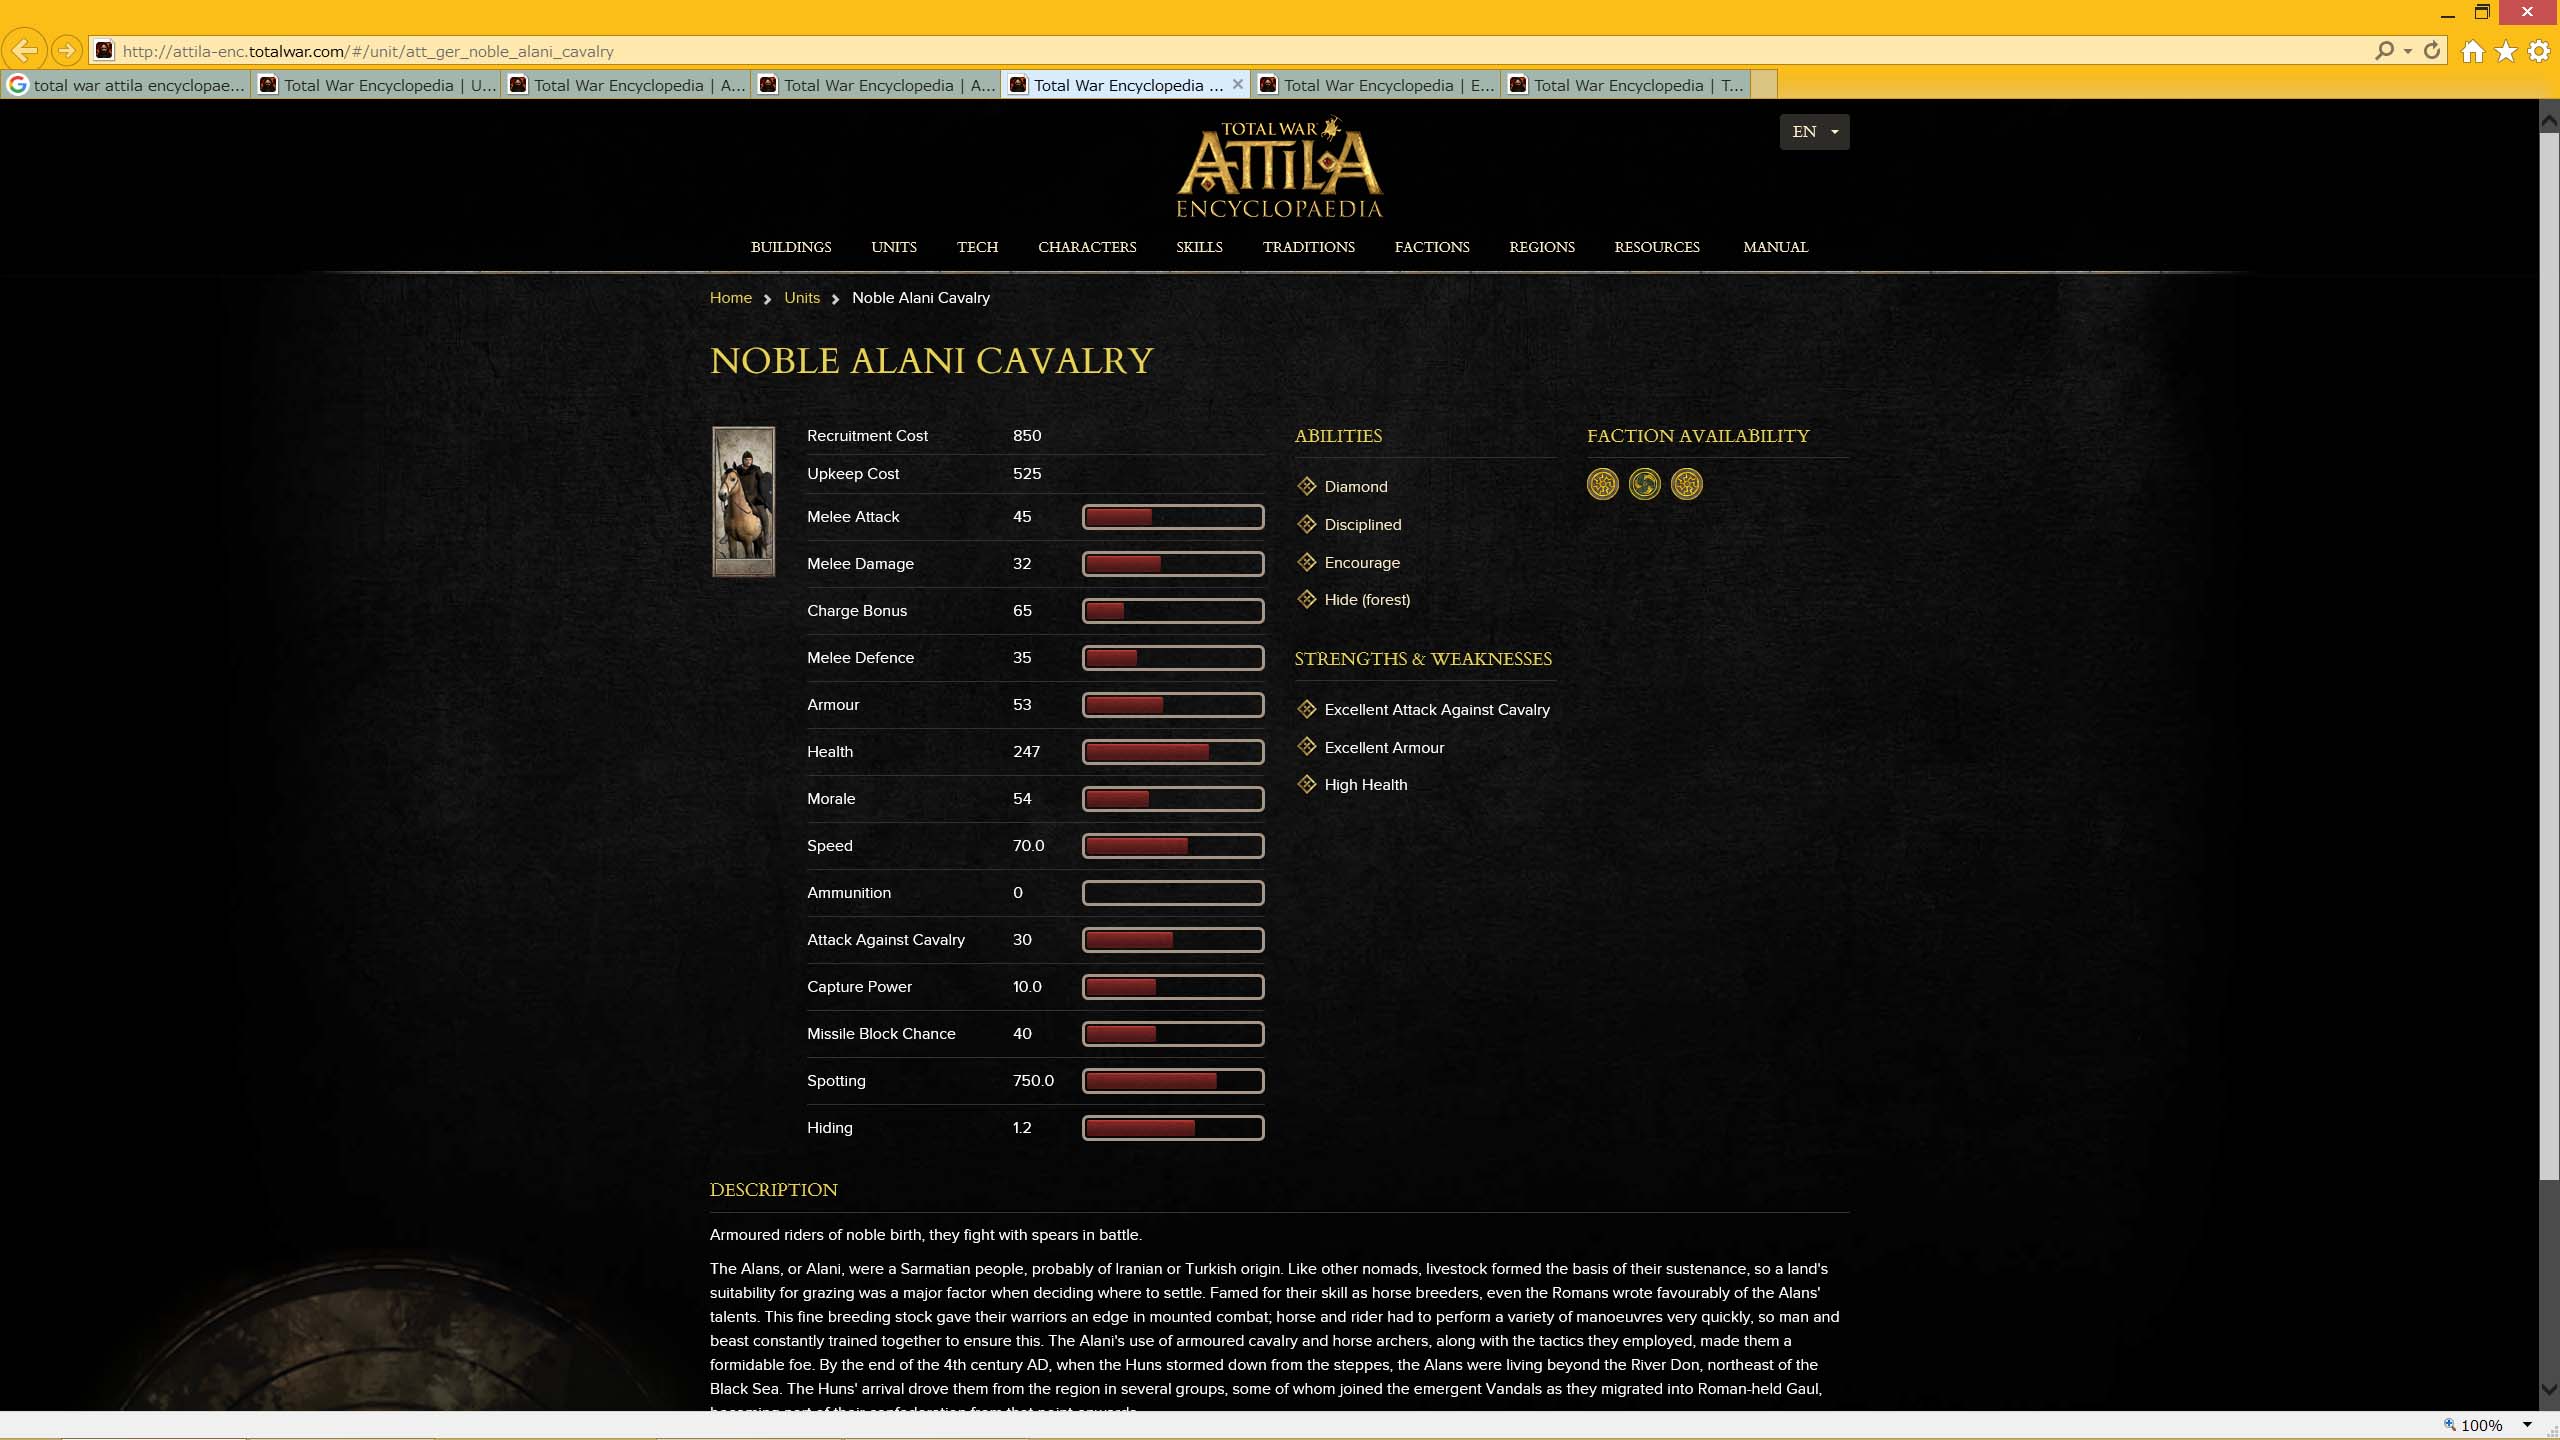Screen dimensions: 2560x1440
Task: Open the EN language dropdown
Action: click(1814, 132)
